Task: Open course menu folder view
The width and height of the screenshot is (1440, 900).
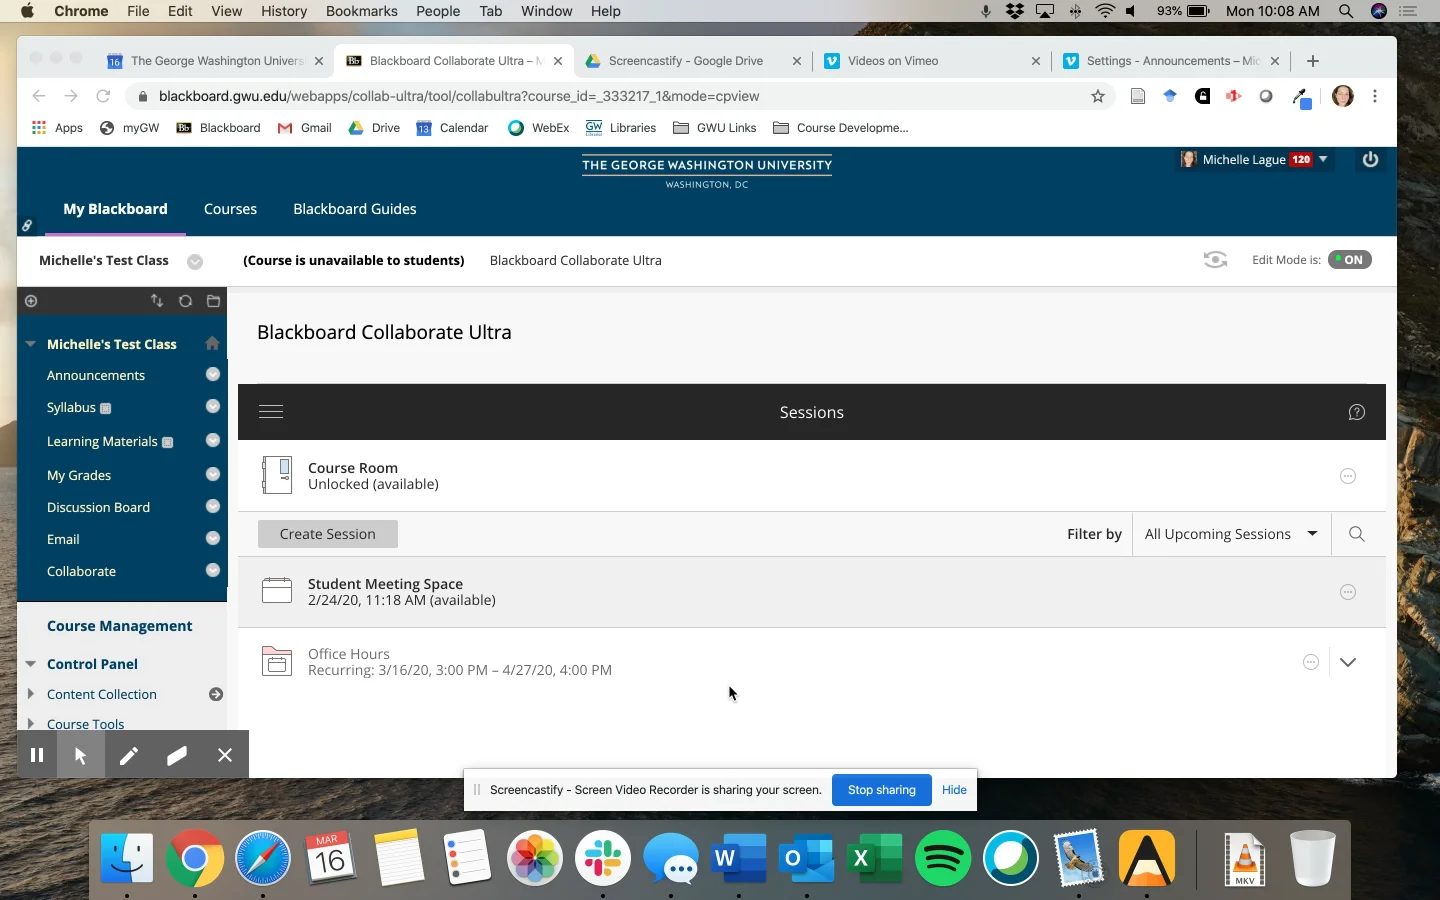Action: tap(213, 301)
